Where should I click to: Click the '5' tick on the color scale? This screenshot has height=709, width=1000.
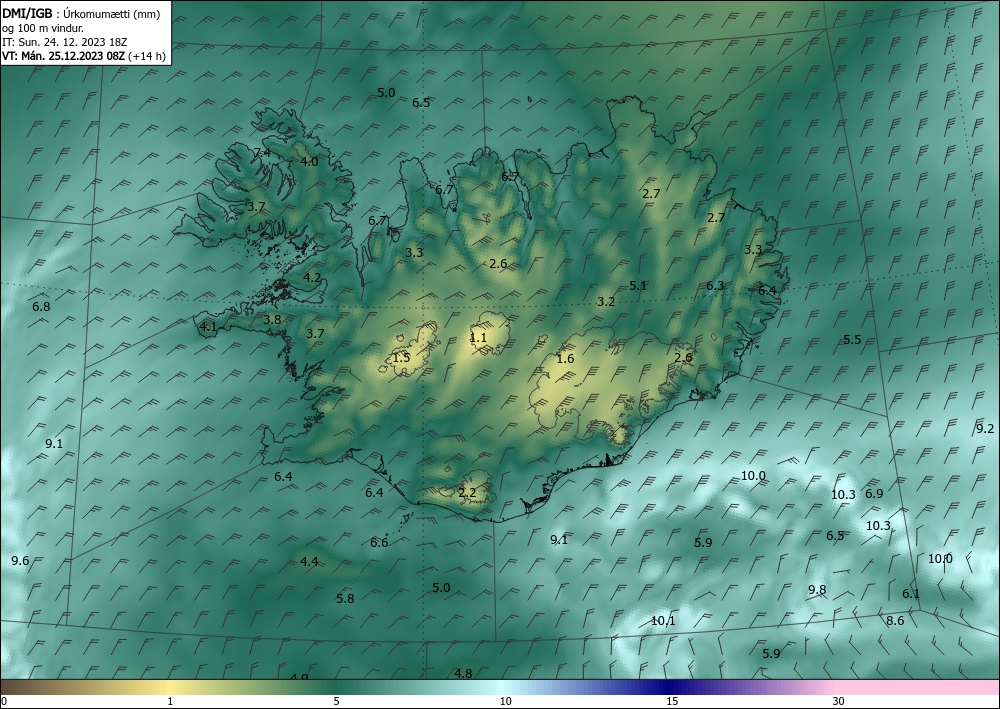click(x=336, y=702)
